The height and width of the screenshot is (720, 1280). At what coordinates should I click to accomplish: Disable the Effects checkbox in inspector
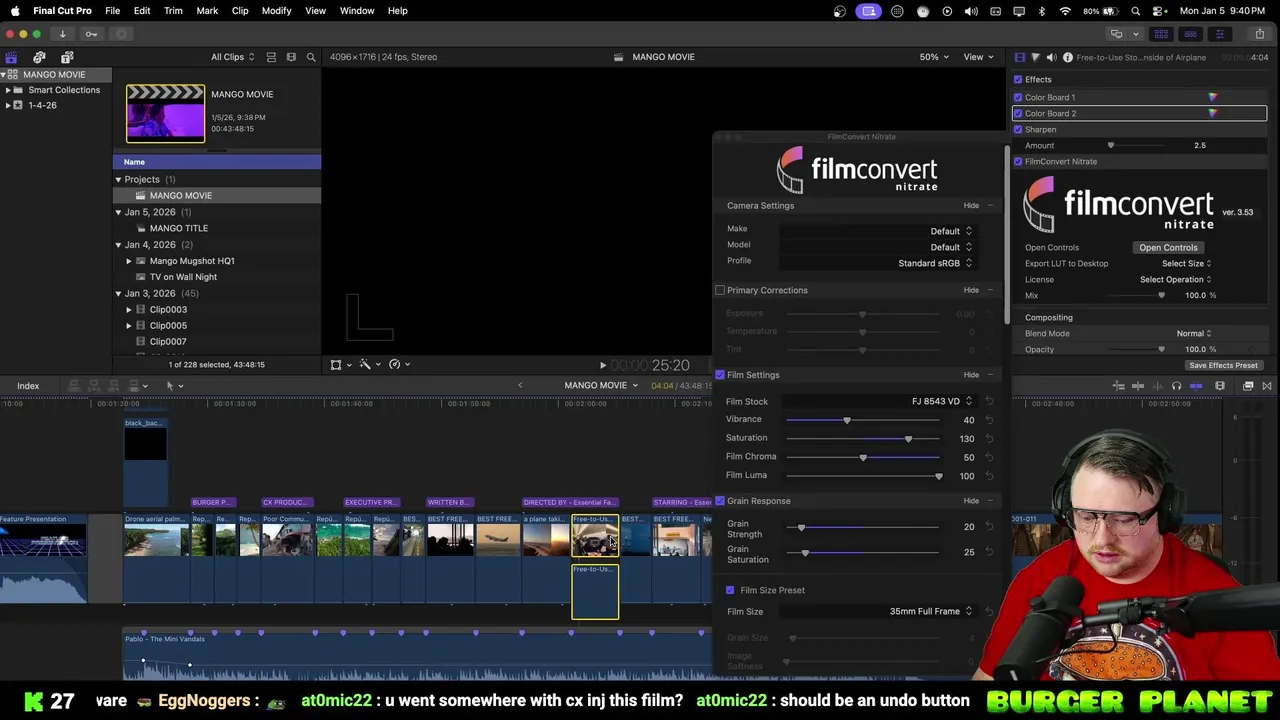[x=1018, y=79]
